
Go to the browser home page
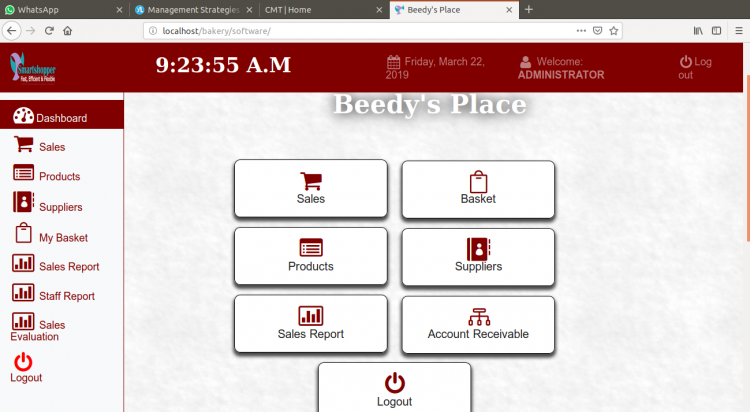click(x=67, y=31)
